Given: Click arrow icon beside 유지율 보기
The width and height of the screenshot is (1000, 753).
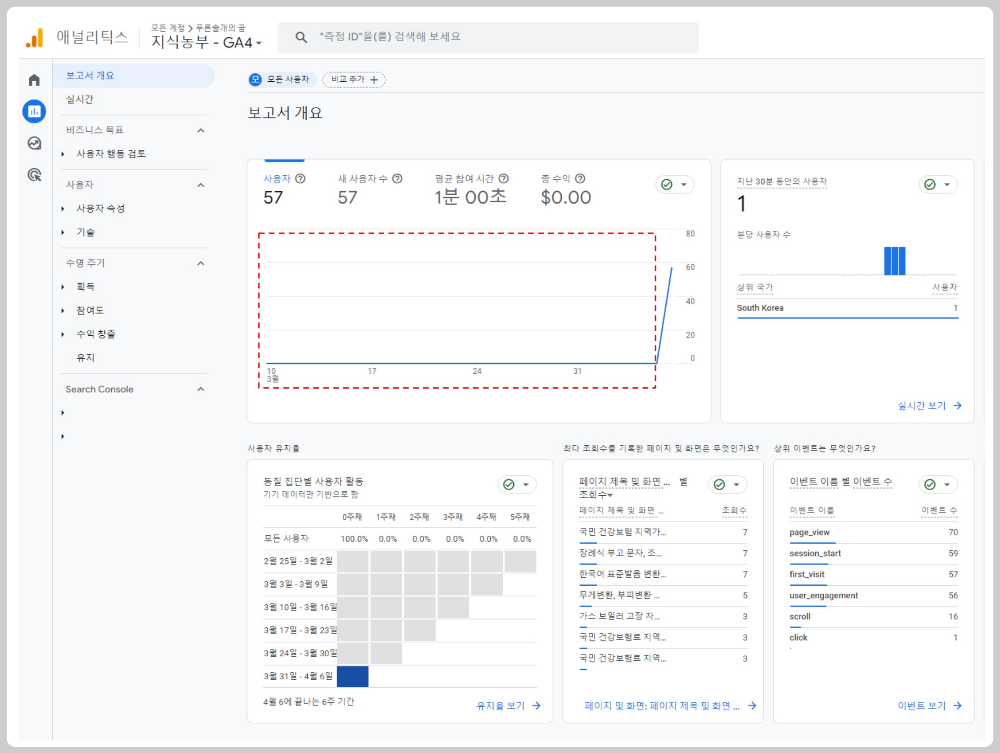Looking at the screenshot, I should 536,706.
